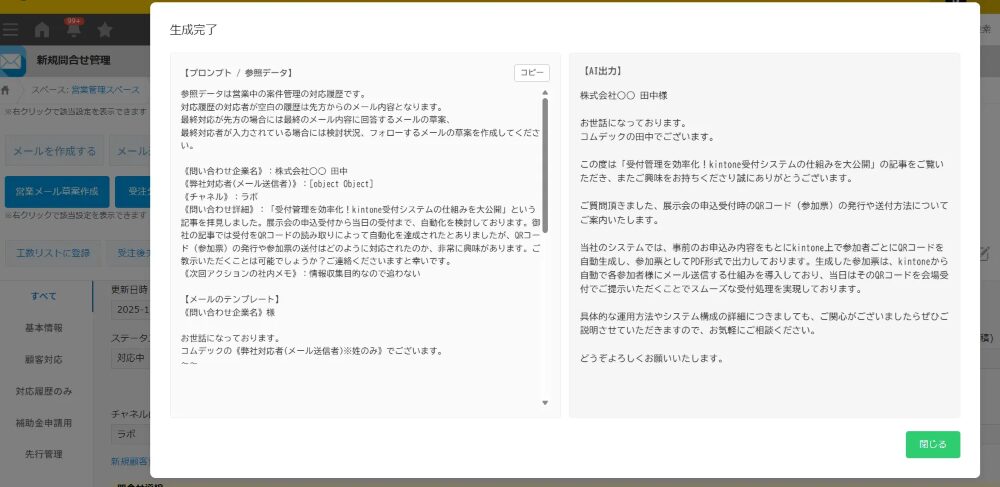The height and width of the screenshot is (487, 1000).
Task: Click the breadcrumb home icon
Action: click(7, 91)
